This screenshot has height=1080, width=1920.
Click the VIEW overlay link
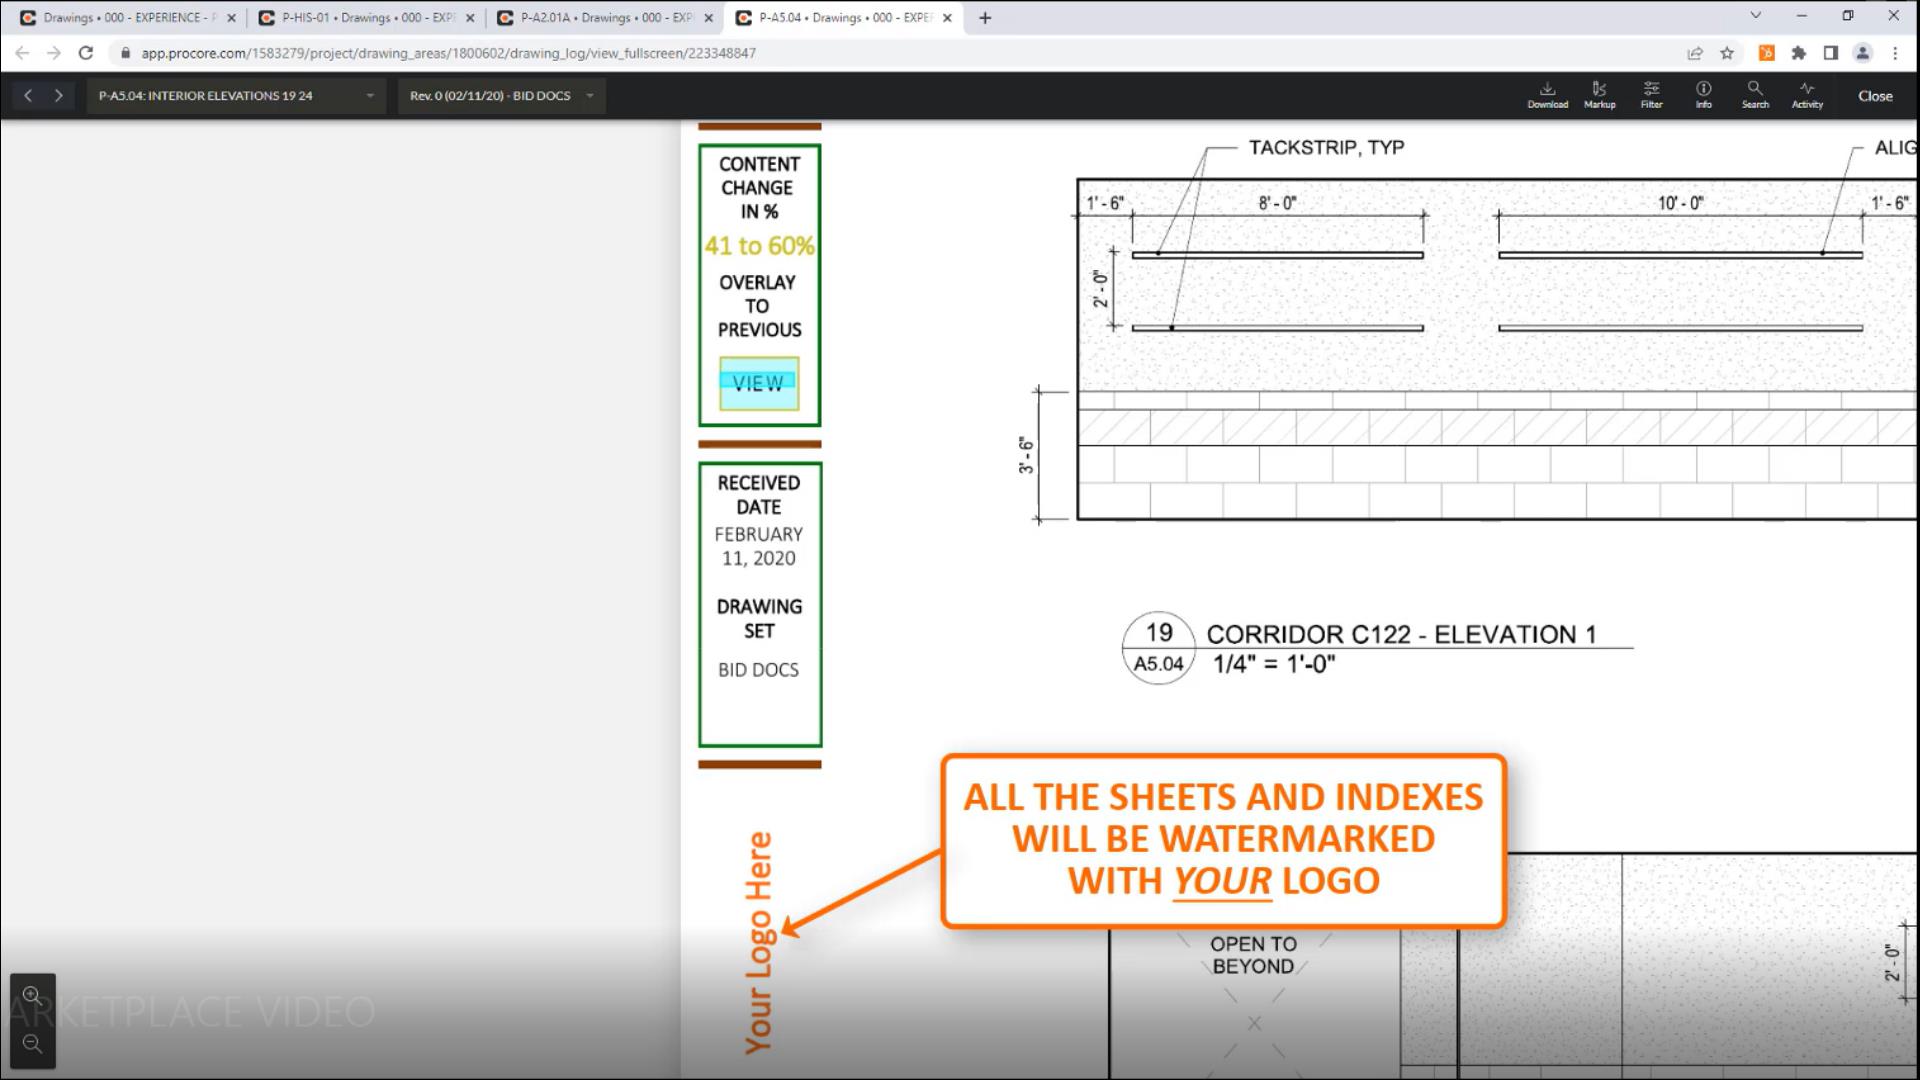(x=758, y=383)
